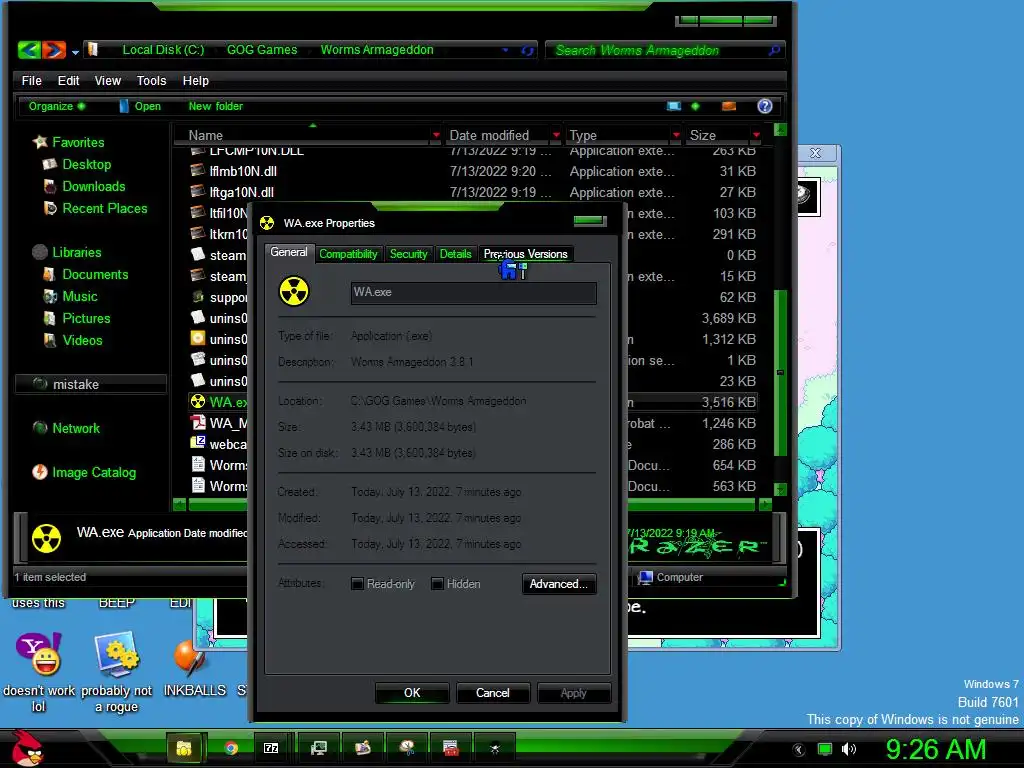Open the File menu in Explorer
The height and width of the screenshot is (768, 1024).
tap(31, 80)
